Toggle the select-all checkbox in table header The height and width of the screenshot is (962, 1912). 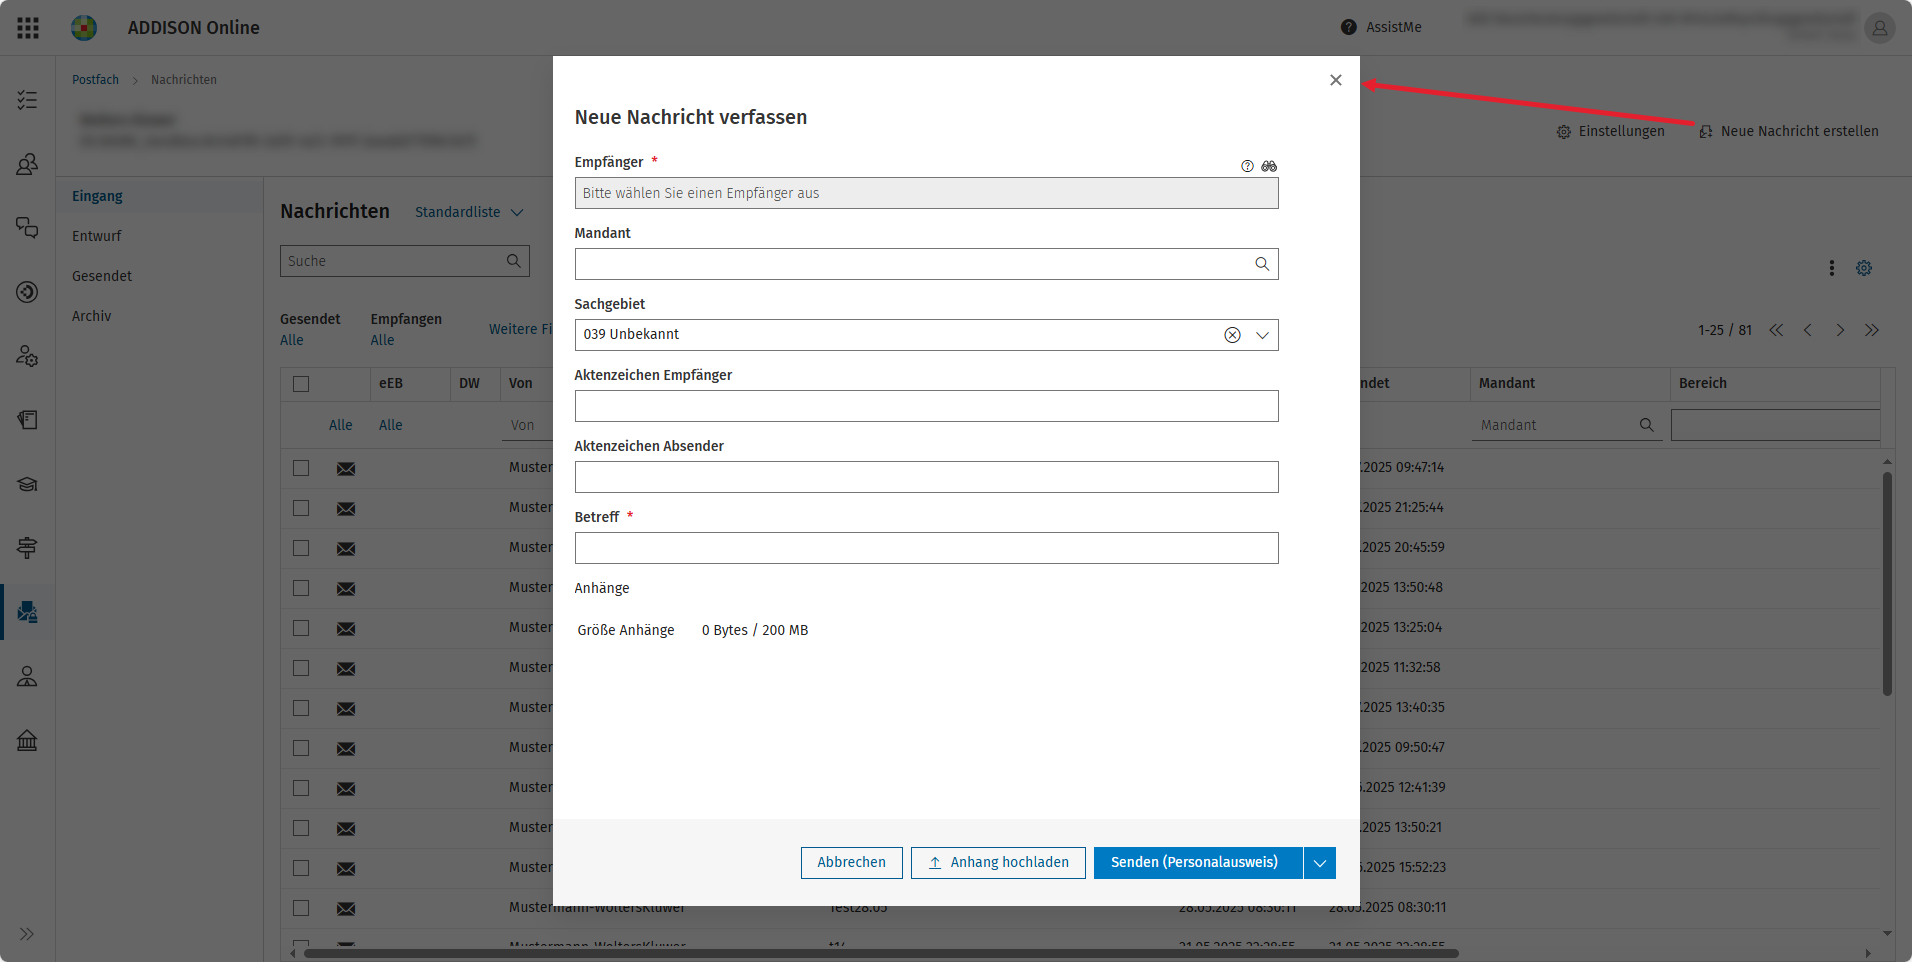pyautogui.click(x=301, y=384)
